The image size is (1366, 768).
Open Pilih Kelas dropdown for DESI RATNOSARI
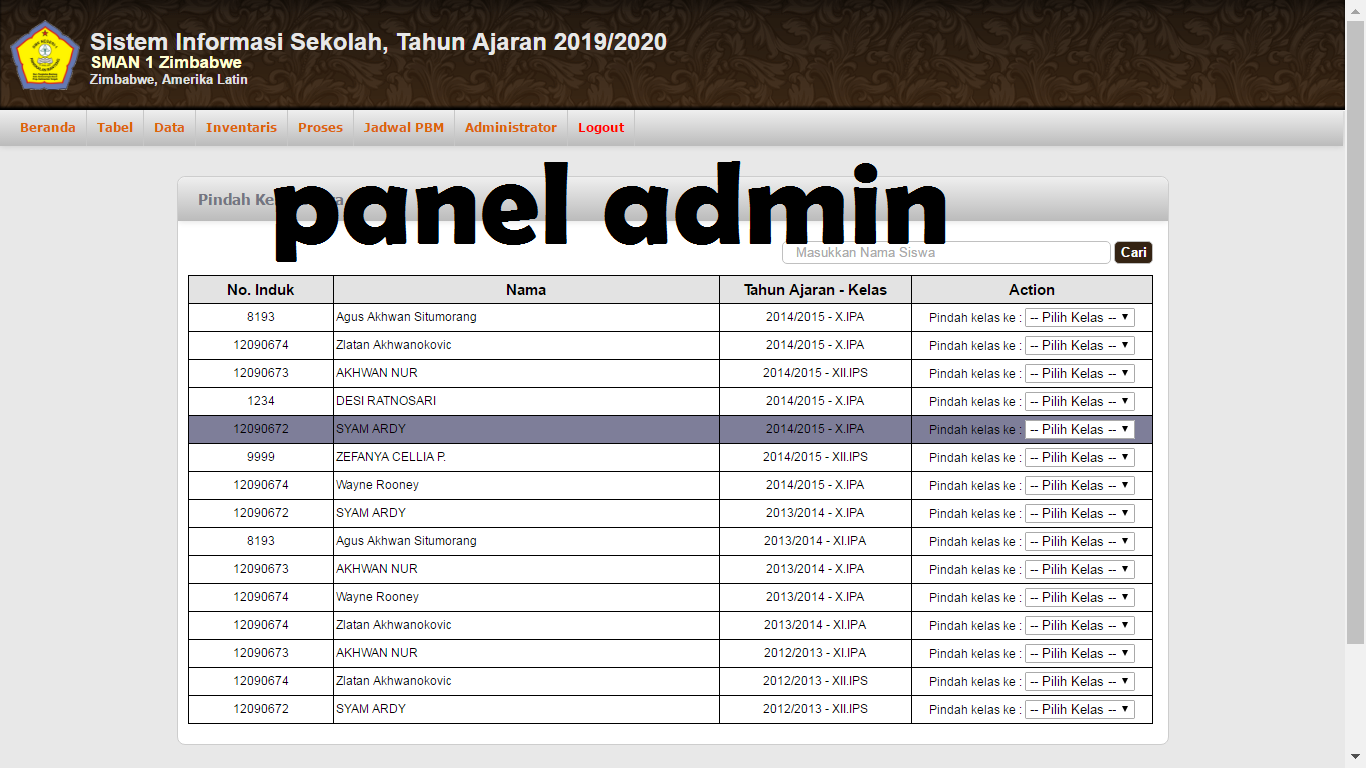(1079, 402)
